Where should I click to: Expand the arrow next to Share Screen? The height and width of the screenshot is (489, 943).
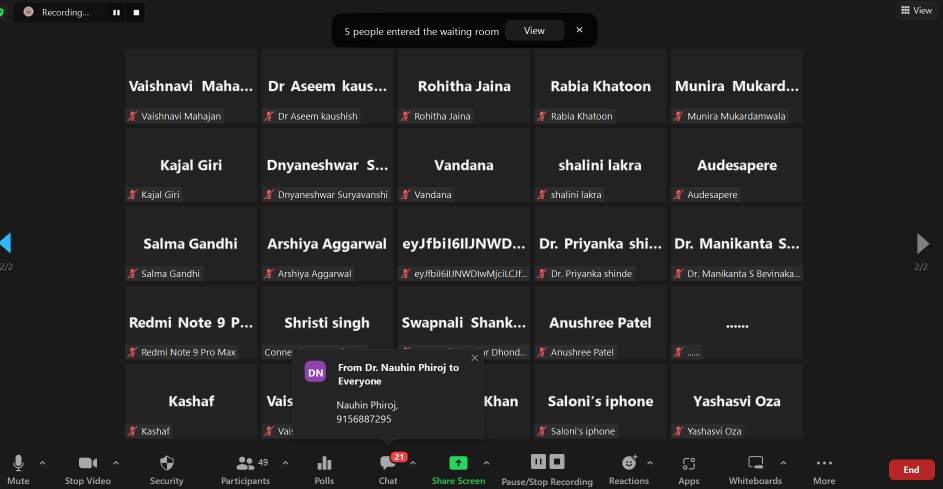tap(486, 463)
